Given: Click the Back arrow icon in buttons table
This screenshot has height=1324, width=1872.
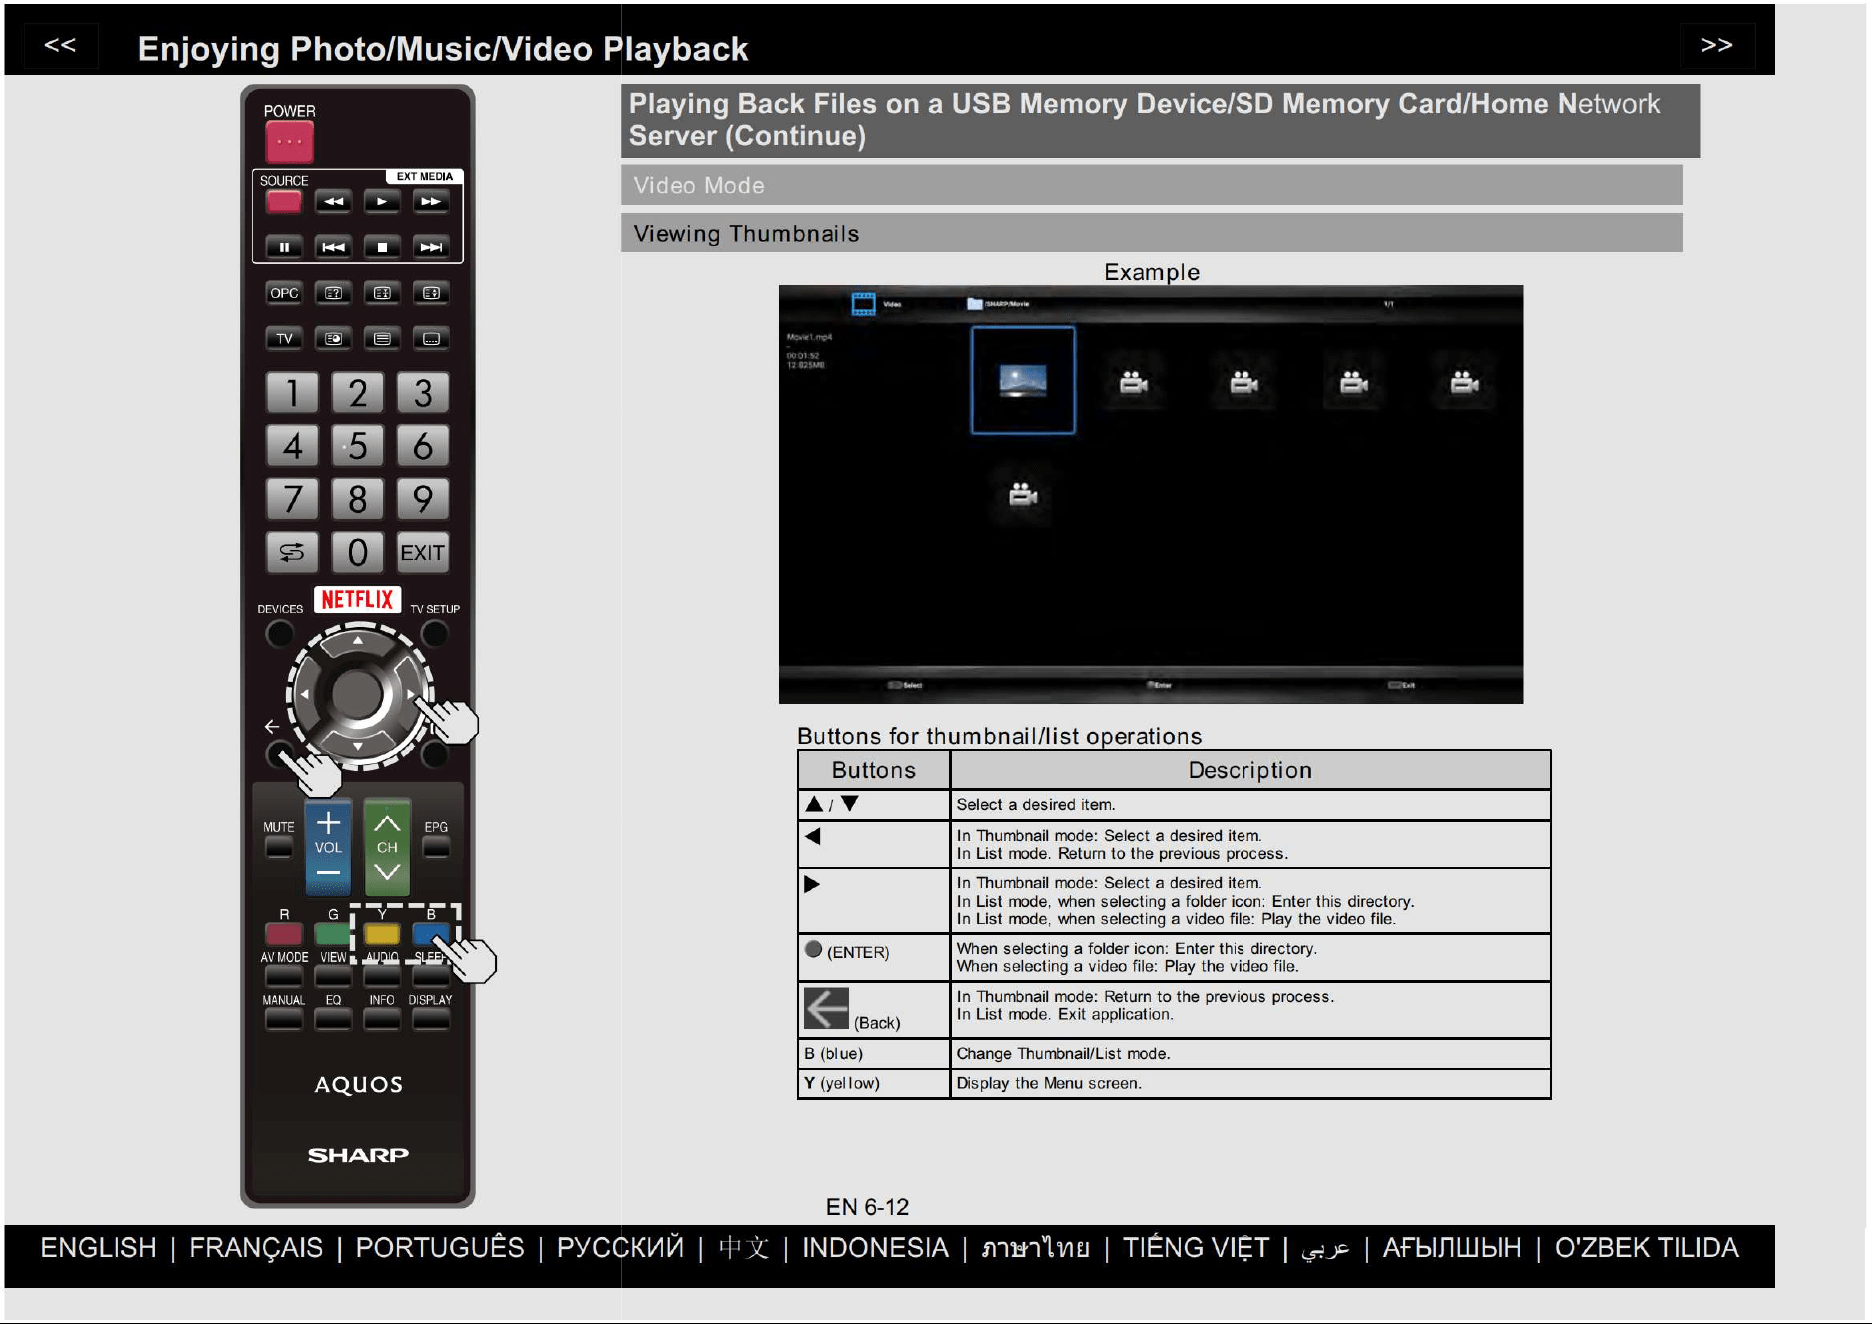Looking at the screenshot, I should [x=826, y=1008].
